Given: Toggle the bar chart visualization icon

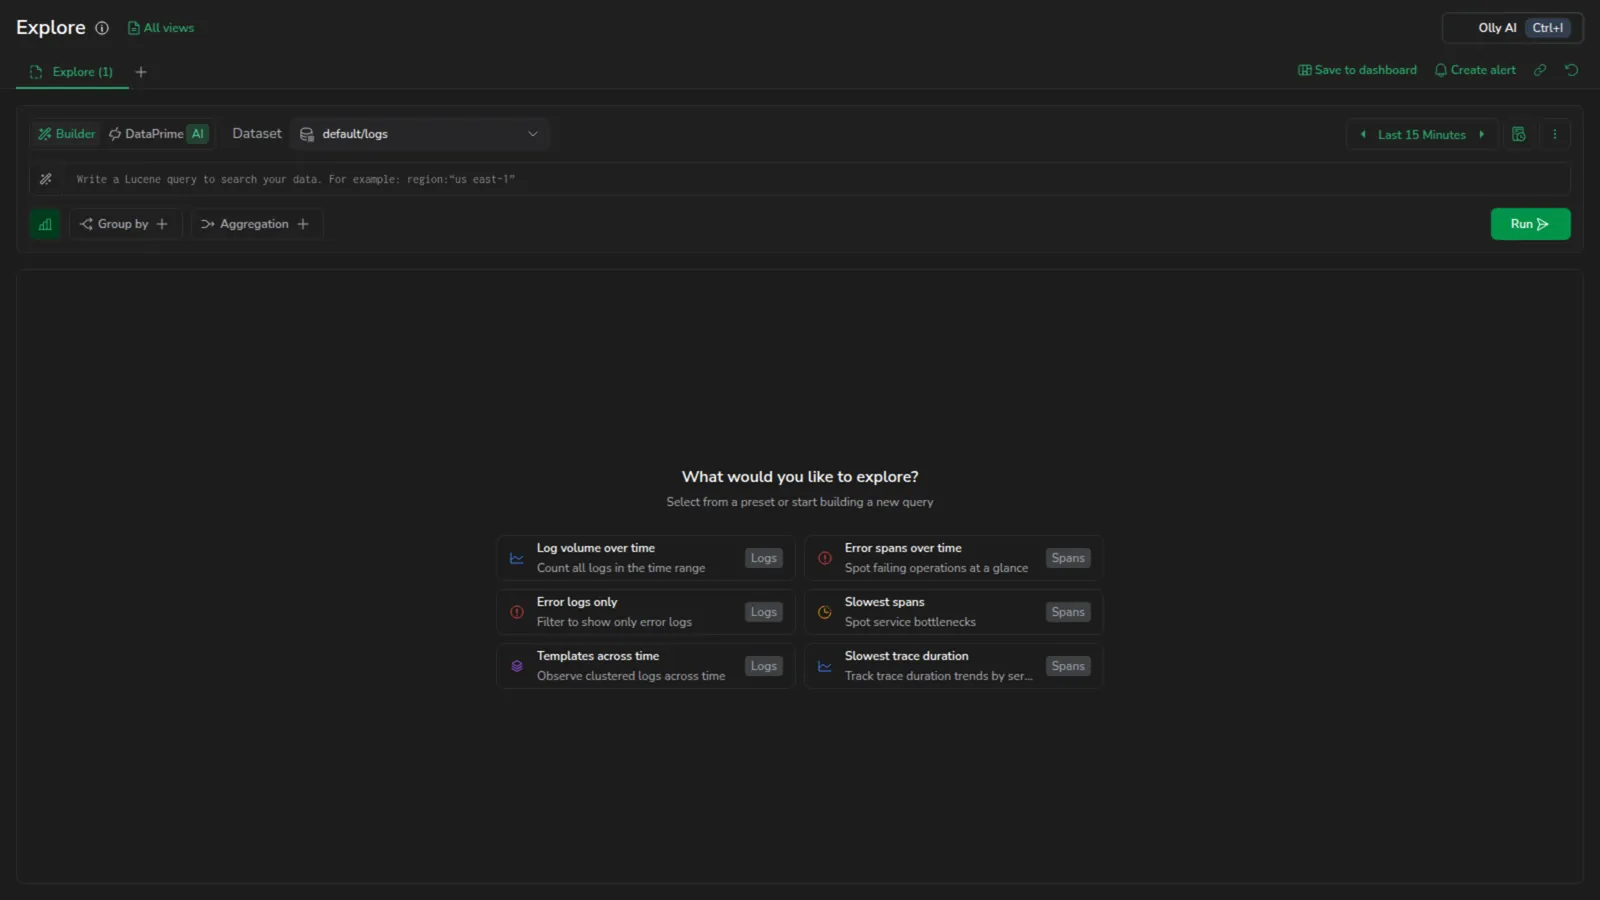Looking at the screenshot, I should [x=45, y=224].
